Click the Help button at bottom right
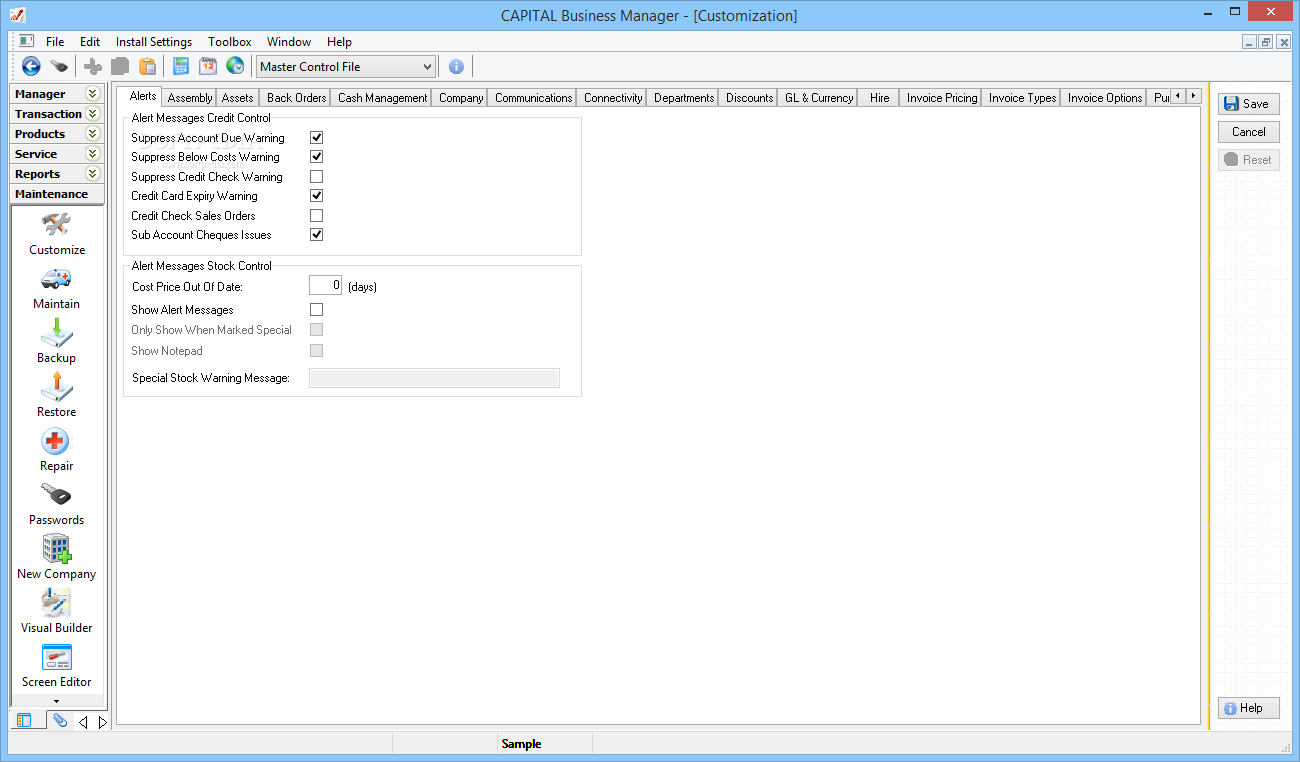The width and height of the screenshot is (1300, 762). click(1249, 708)
